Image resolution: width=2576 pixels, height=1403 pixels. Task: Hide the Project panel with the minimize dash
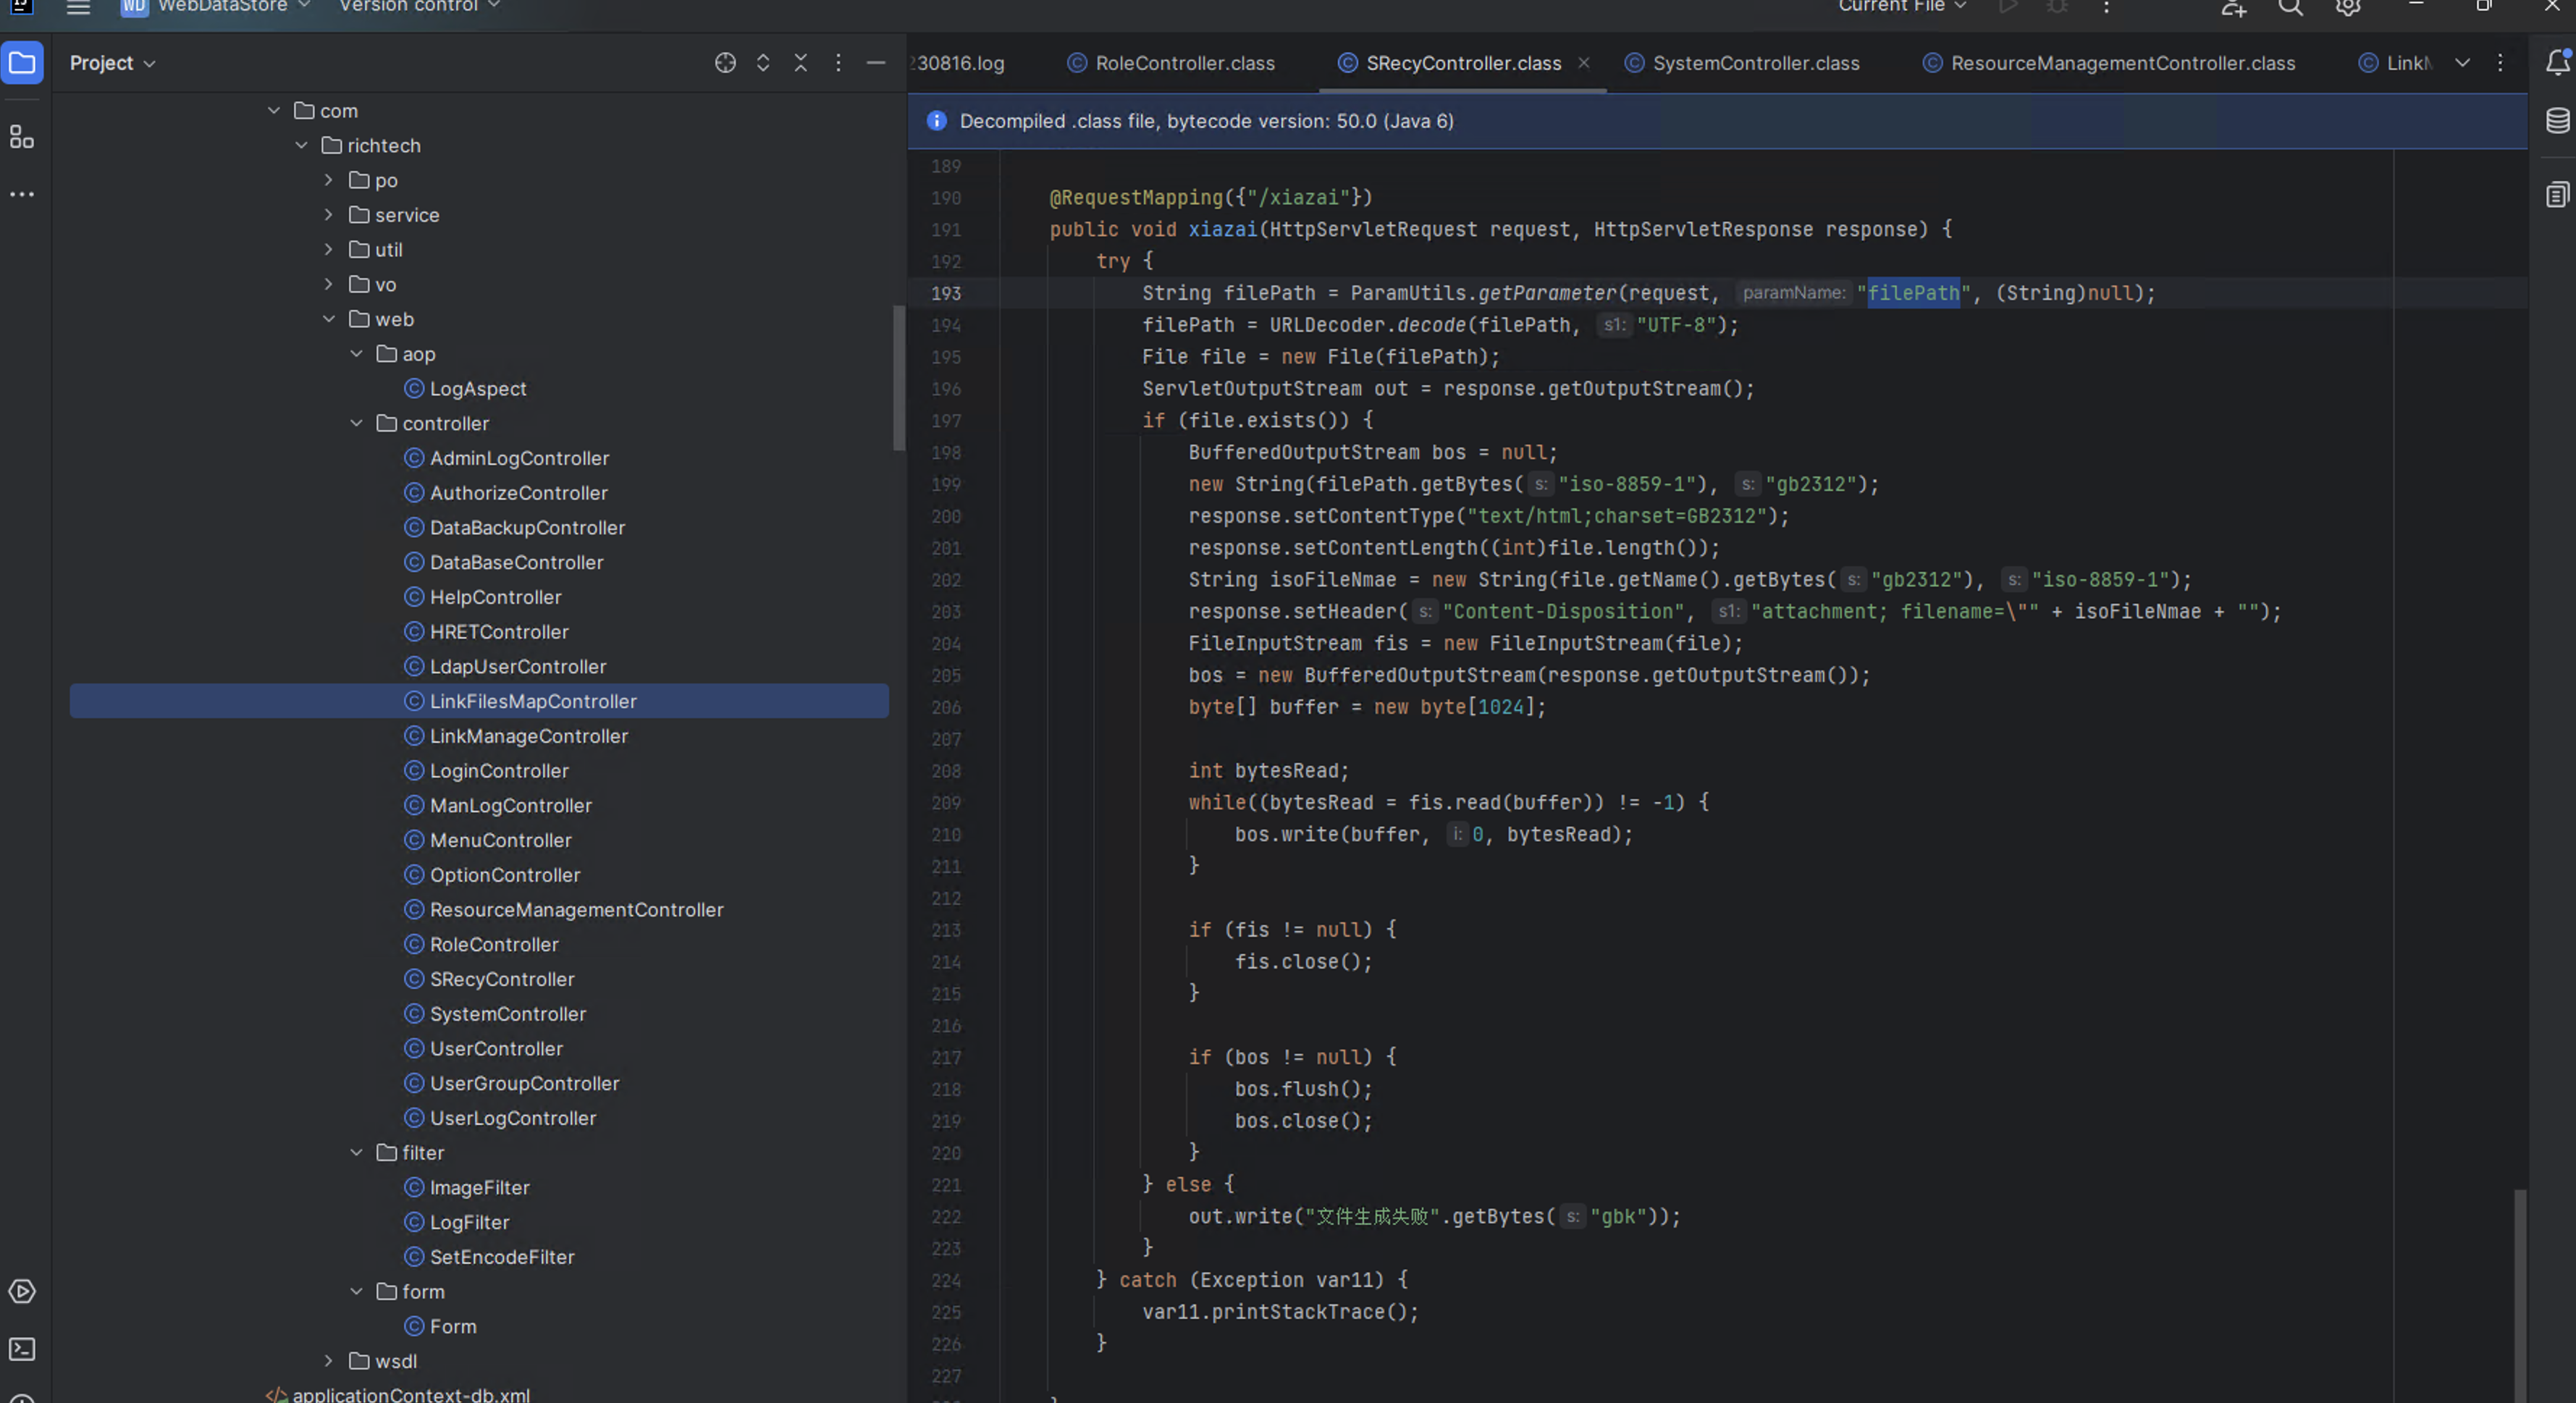click(875, 63)
